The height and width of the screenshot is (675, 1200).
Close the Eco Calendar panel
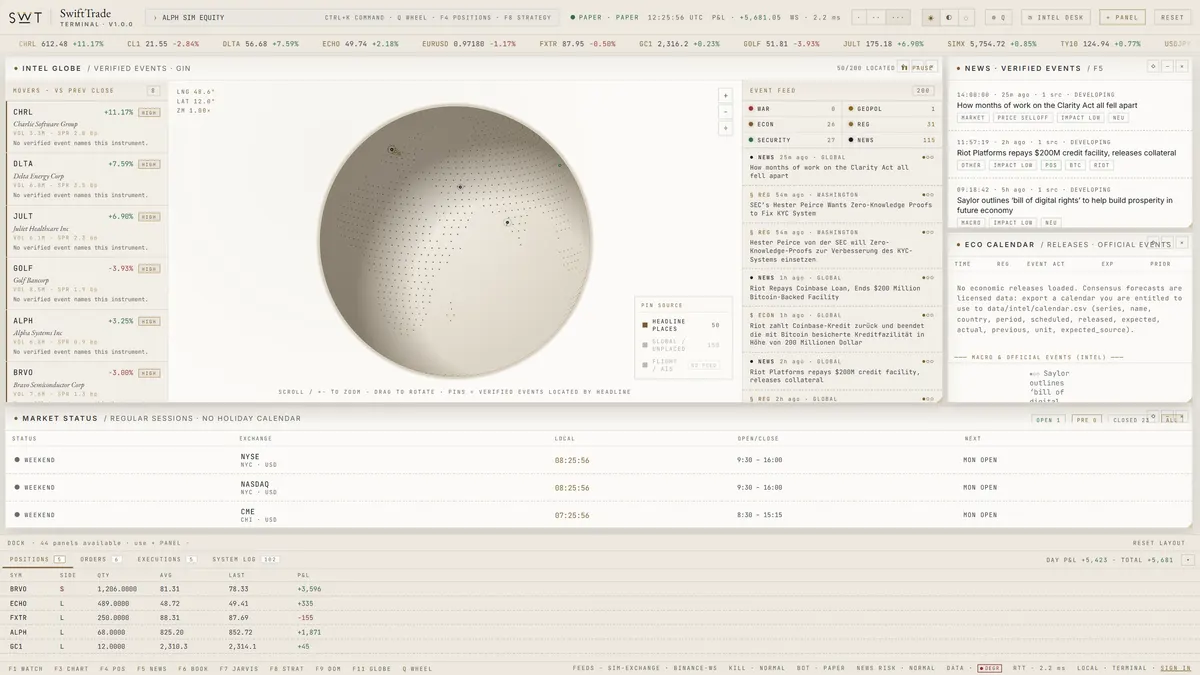(1182, 243)
